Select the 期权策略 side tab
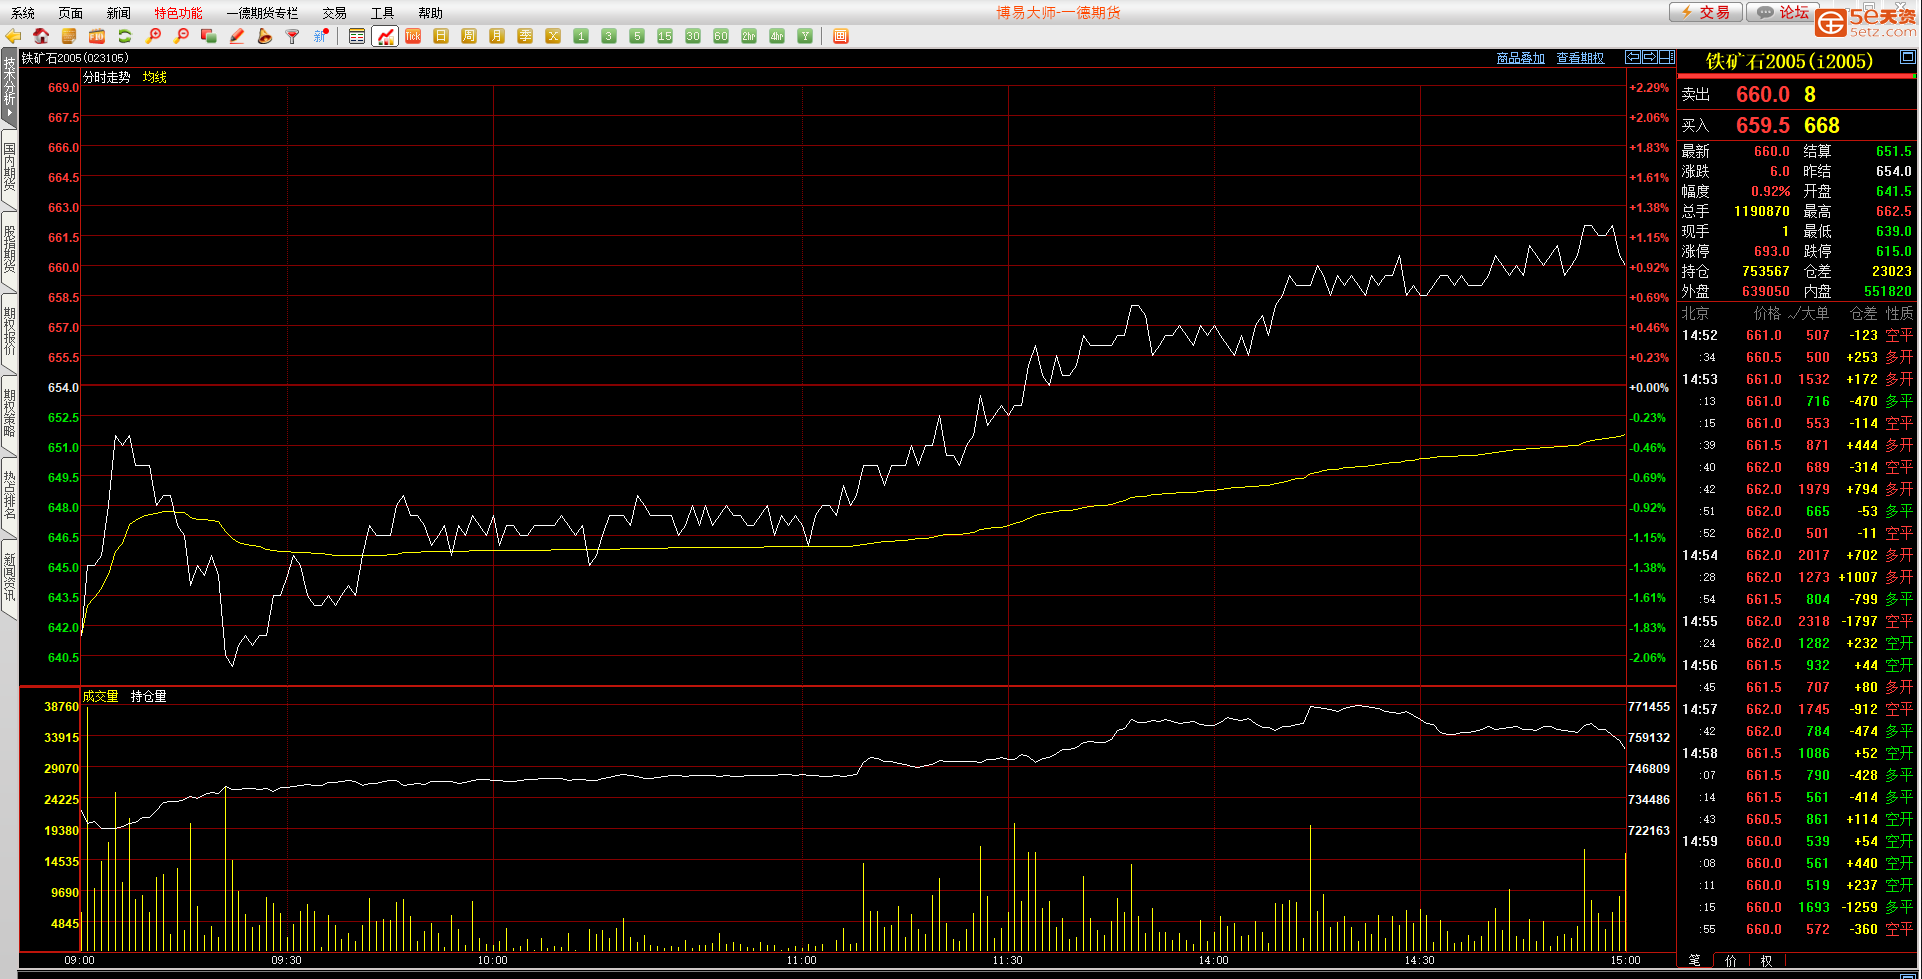 [x=9, y=413]
